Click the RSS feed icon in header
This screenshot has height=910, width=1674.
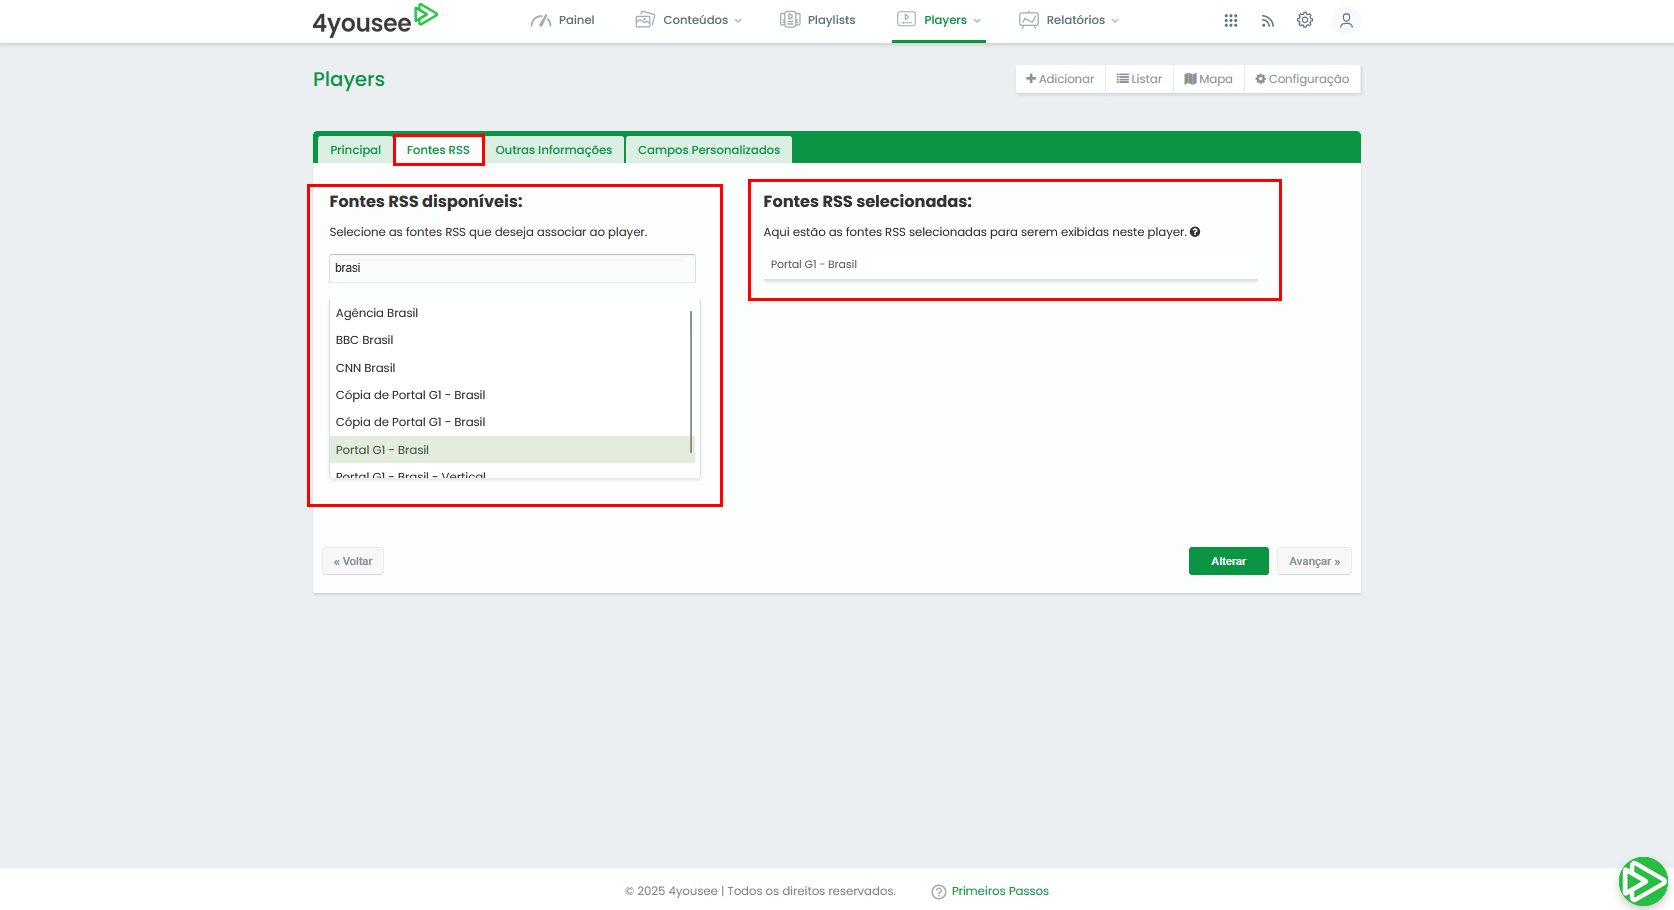pyautogui.click(x=1268, y=21)
